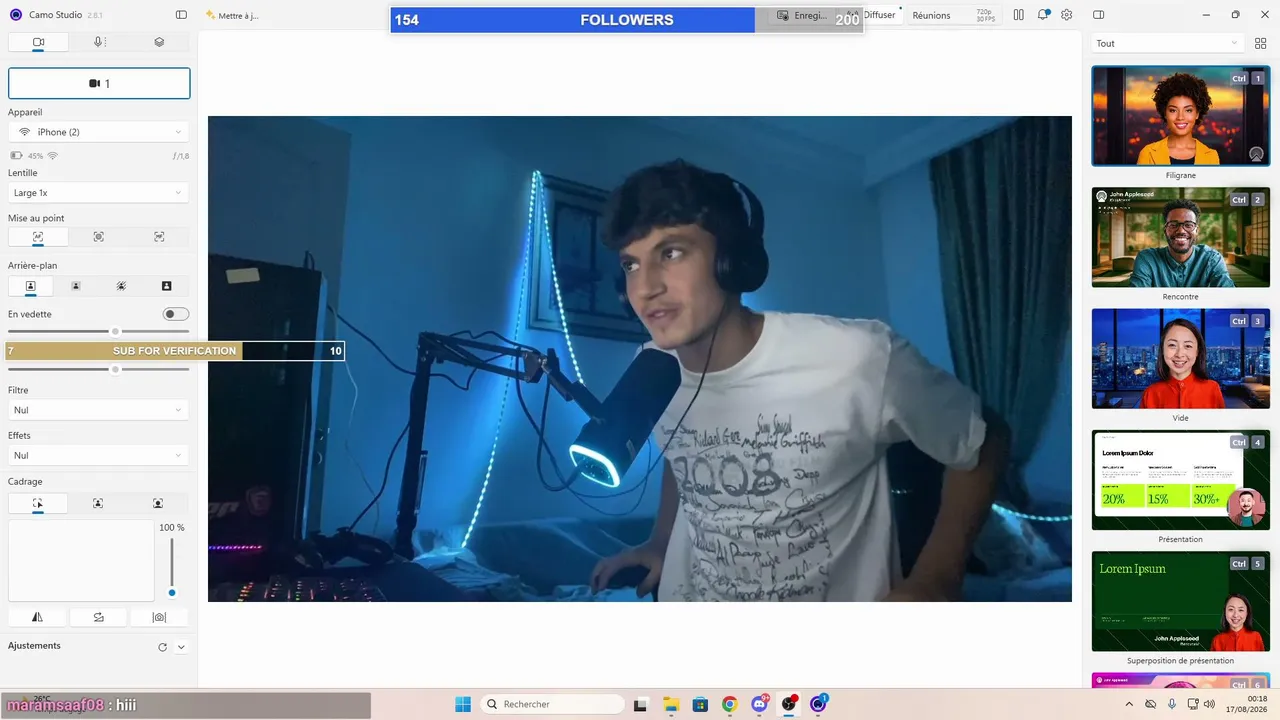Click the Mettre à jour update button
This screenshot has width=1280, height=720.
click(232, 15)
